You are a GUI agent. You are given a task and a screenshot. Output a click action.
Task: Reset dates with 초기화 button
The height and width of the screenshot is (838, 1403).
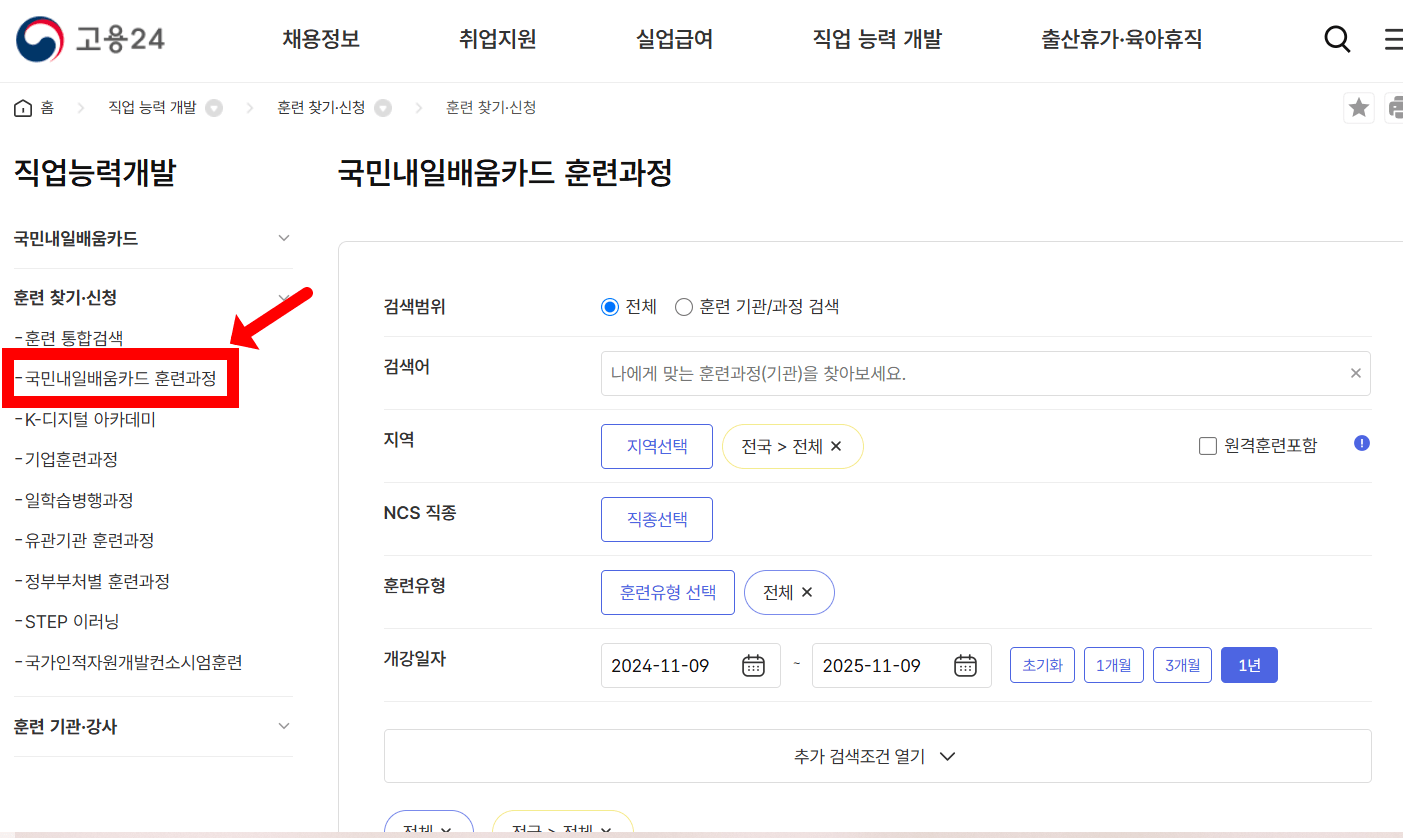1042,665
